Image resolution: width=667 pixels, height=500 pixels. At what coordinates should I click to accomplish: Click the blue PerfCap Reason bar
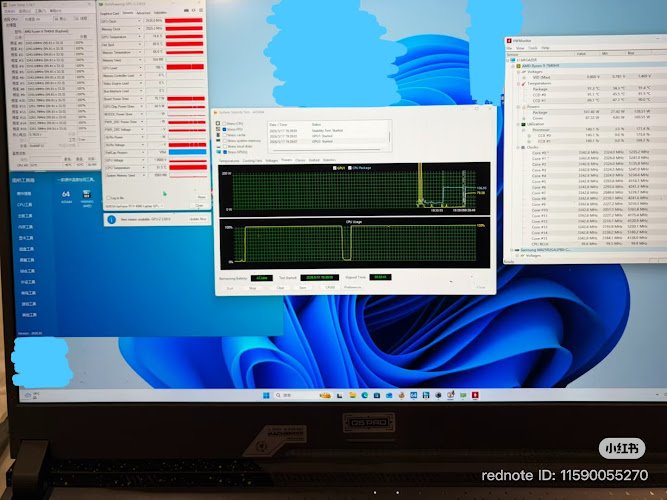click(x=187, y=152)
